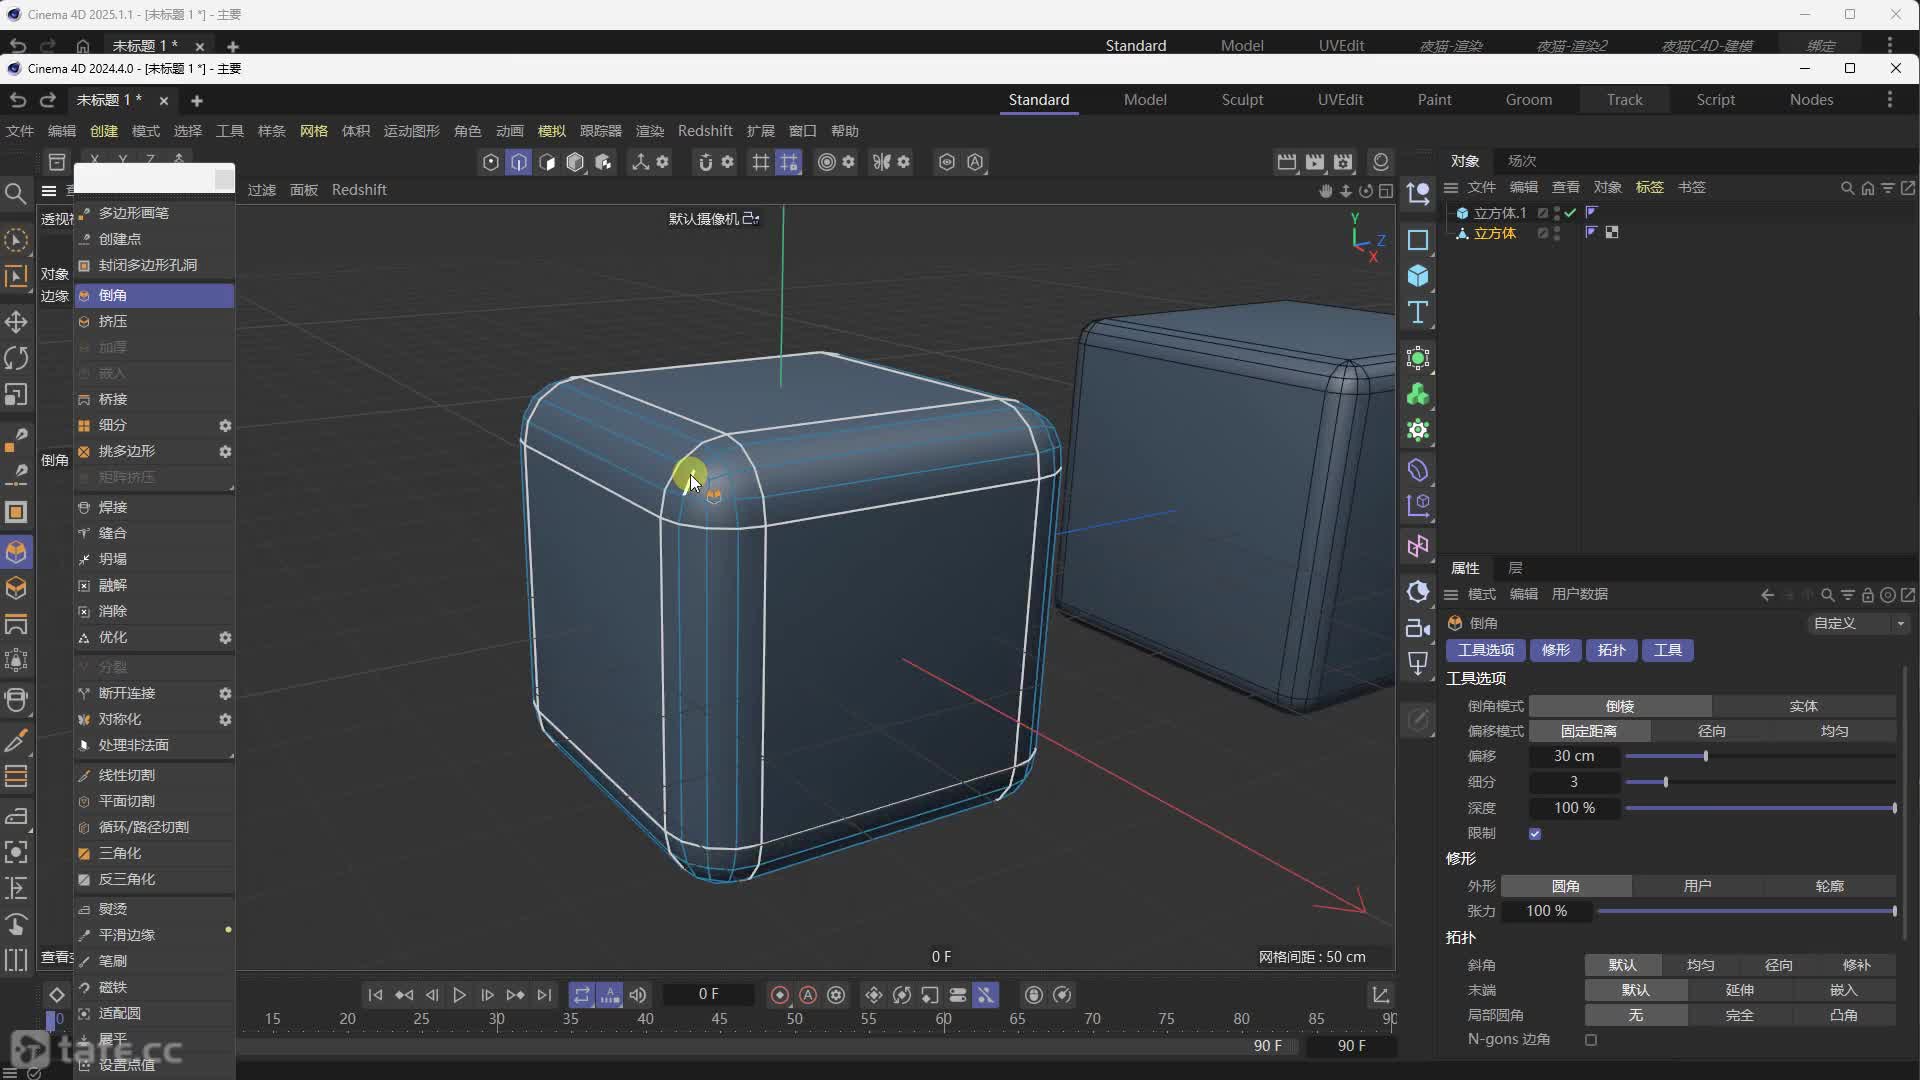
Task: Select the Rotate tool in left toolbar
Action: pos(16,358)
